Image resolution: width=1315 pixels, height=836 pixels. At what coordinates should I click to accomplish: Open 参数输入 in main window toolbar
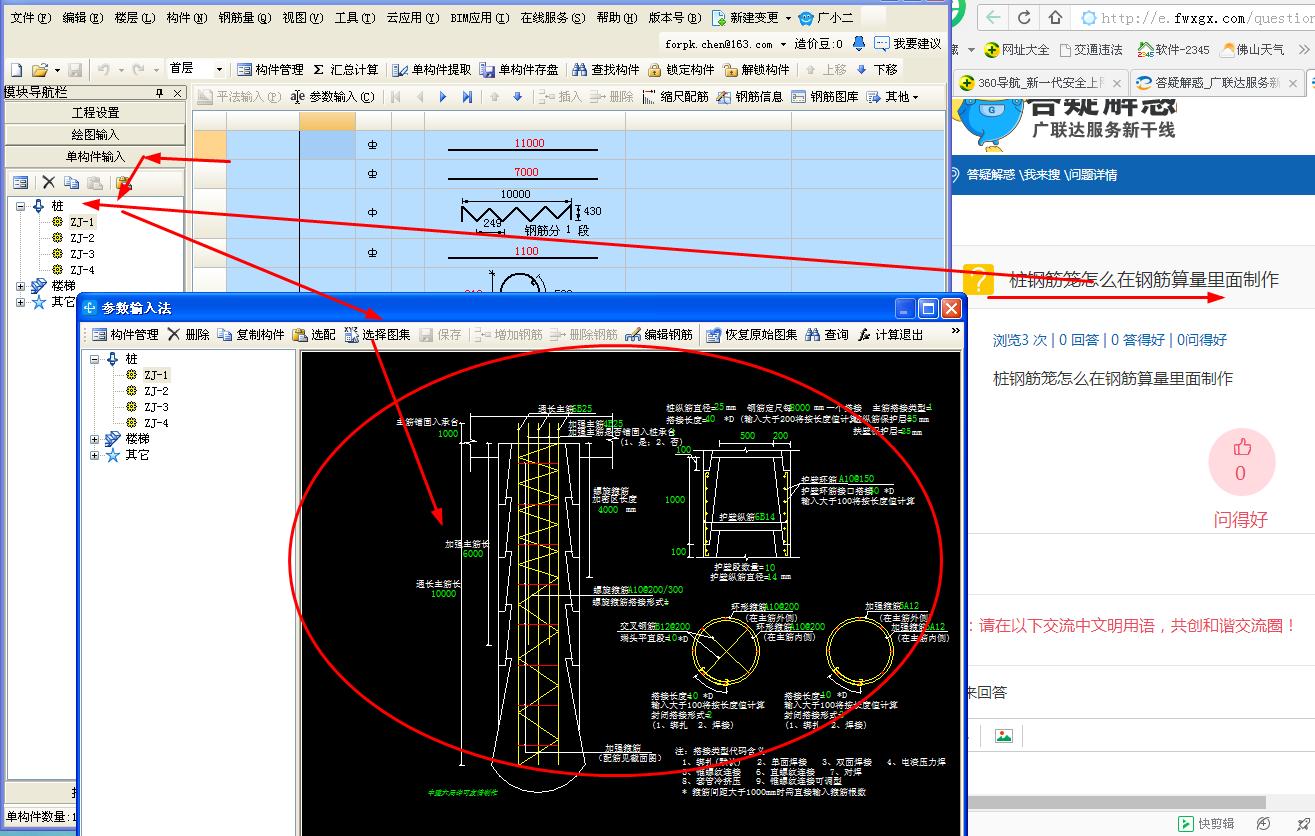click(x=332, y=97)
